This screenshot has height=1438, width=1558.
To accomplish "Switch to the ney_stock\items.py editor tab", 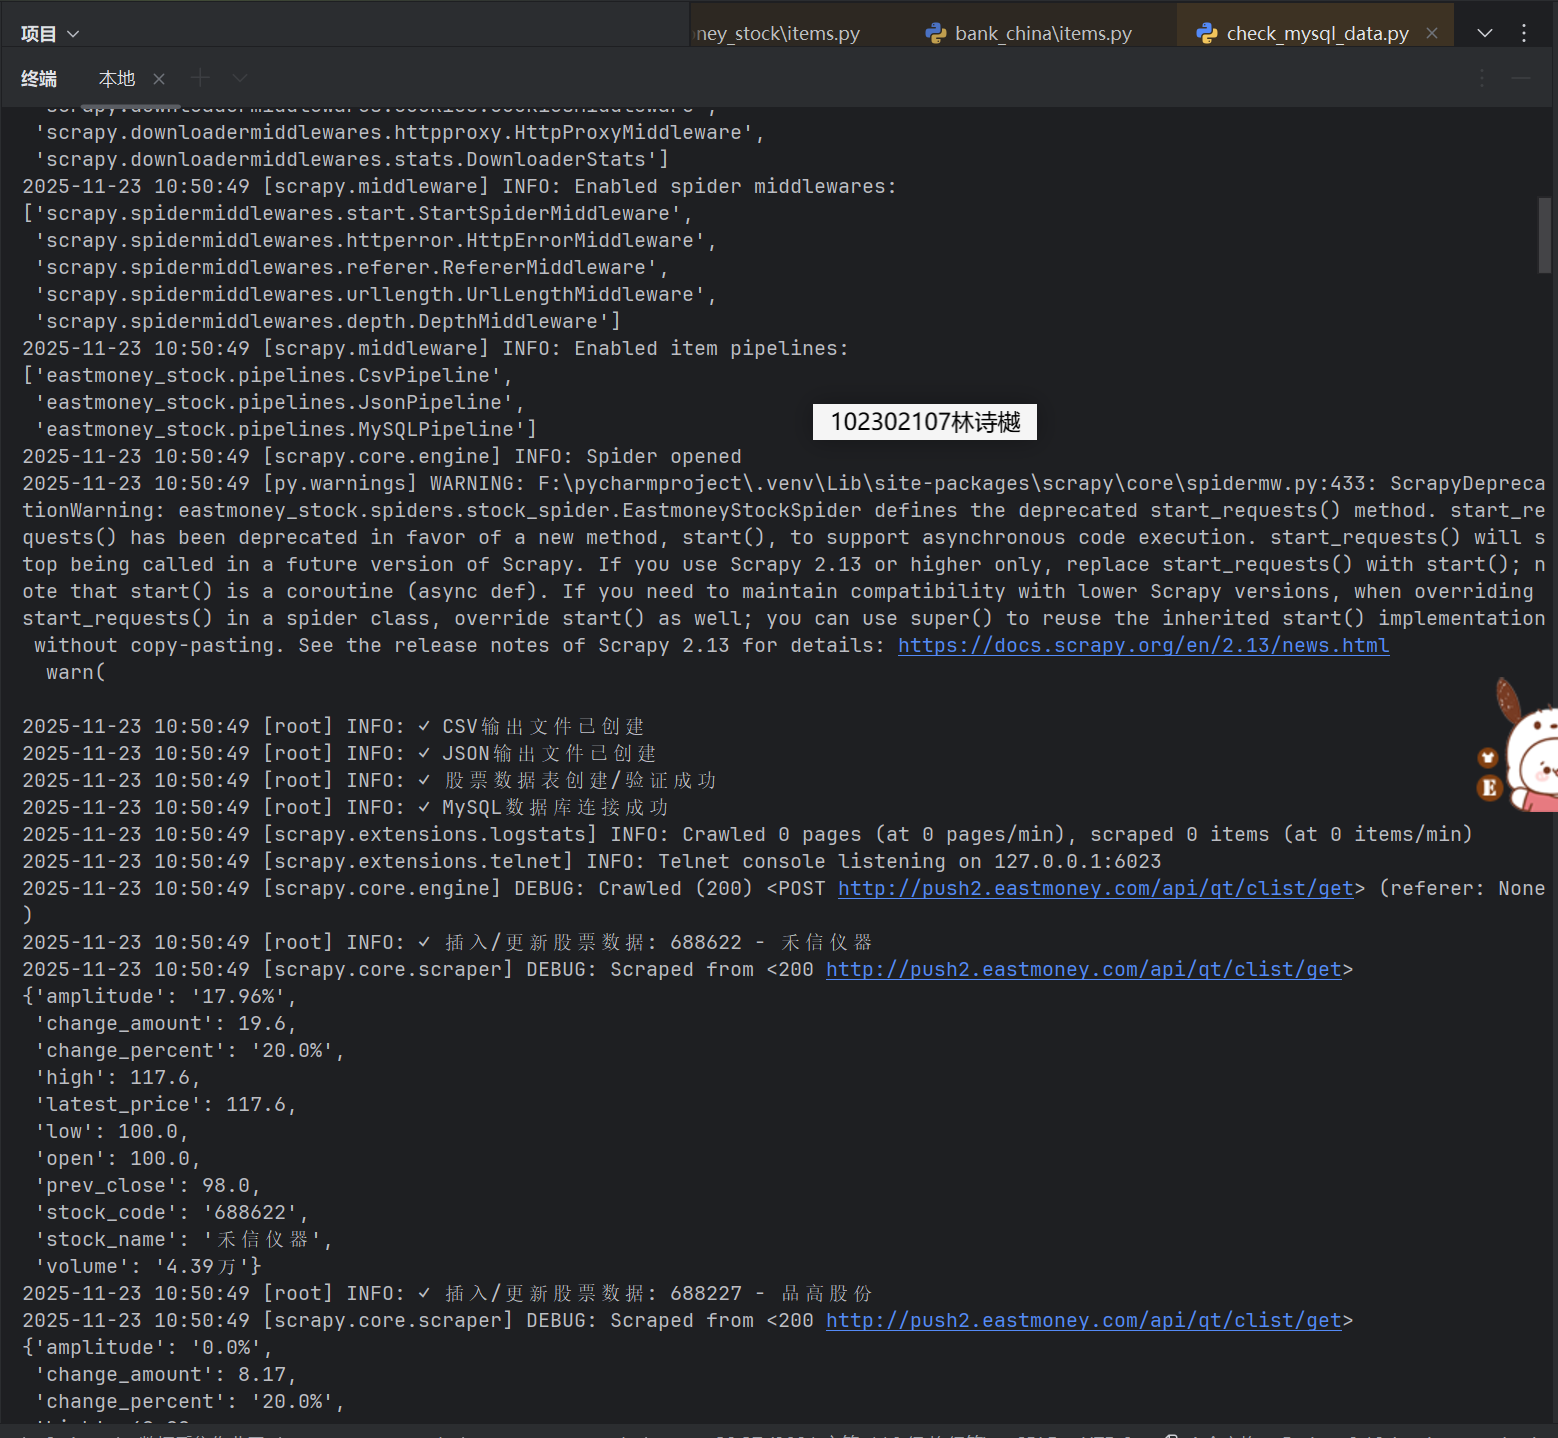I will click(778, 33).
